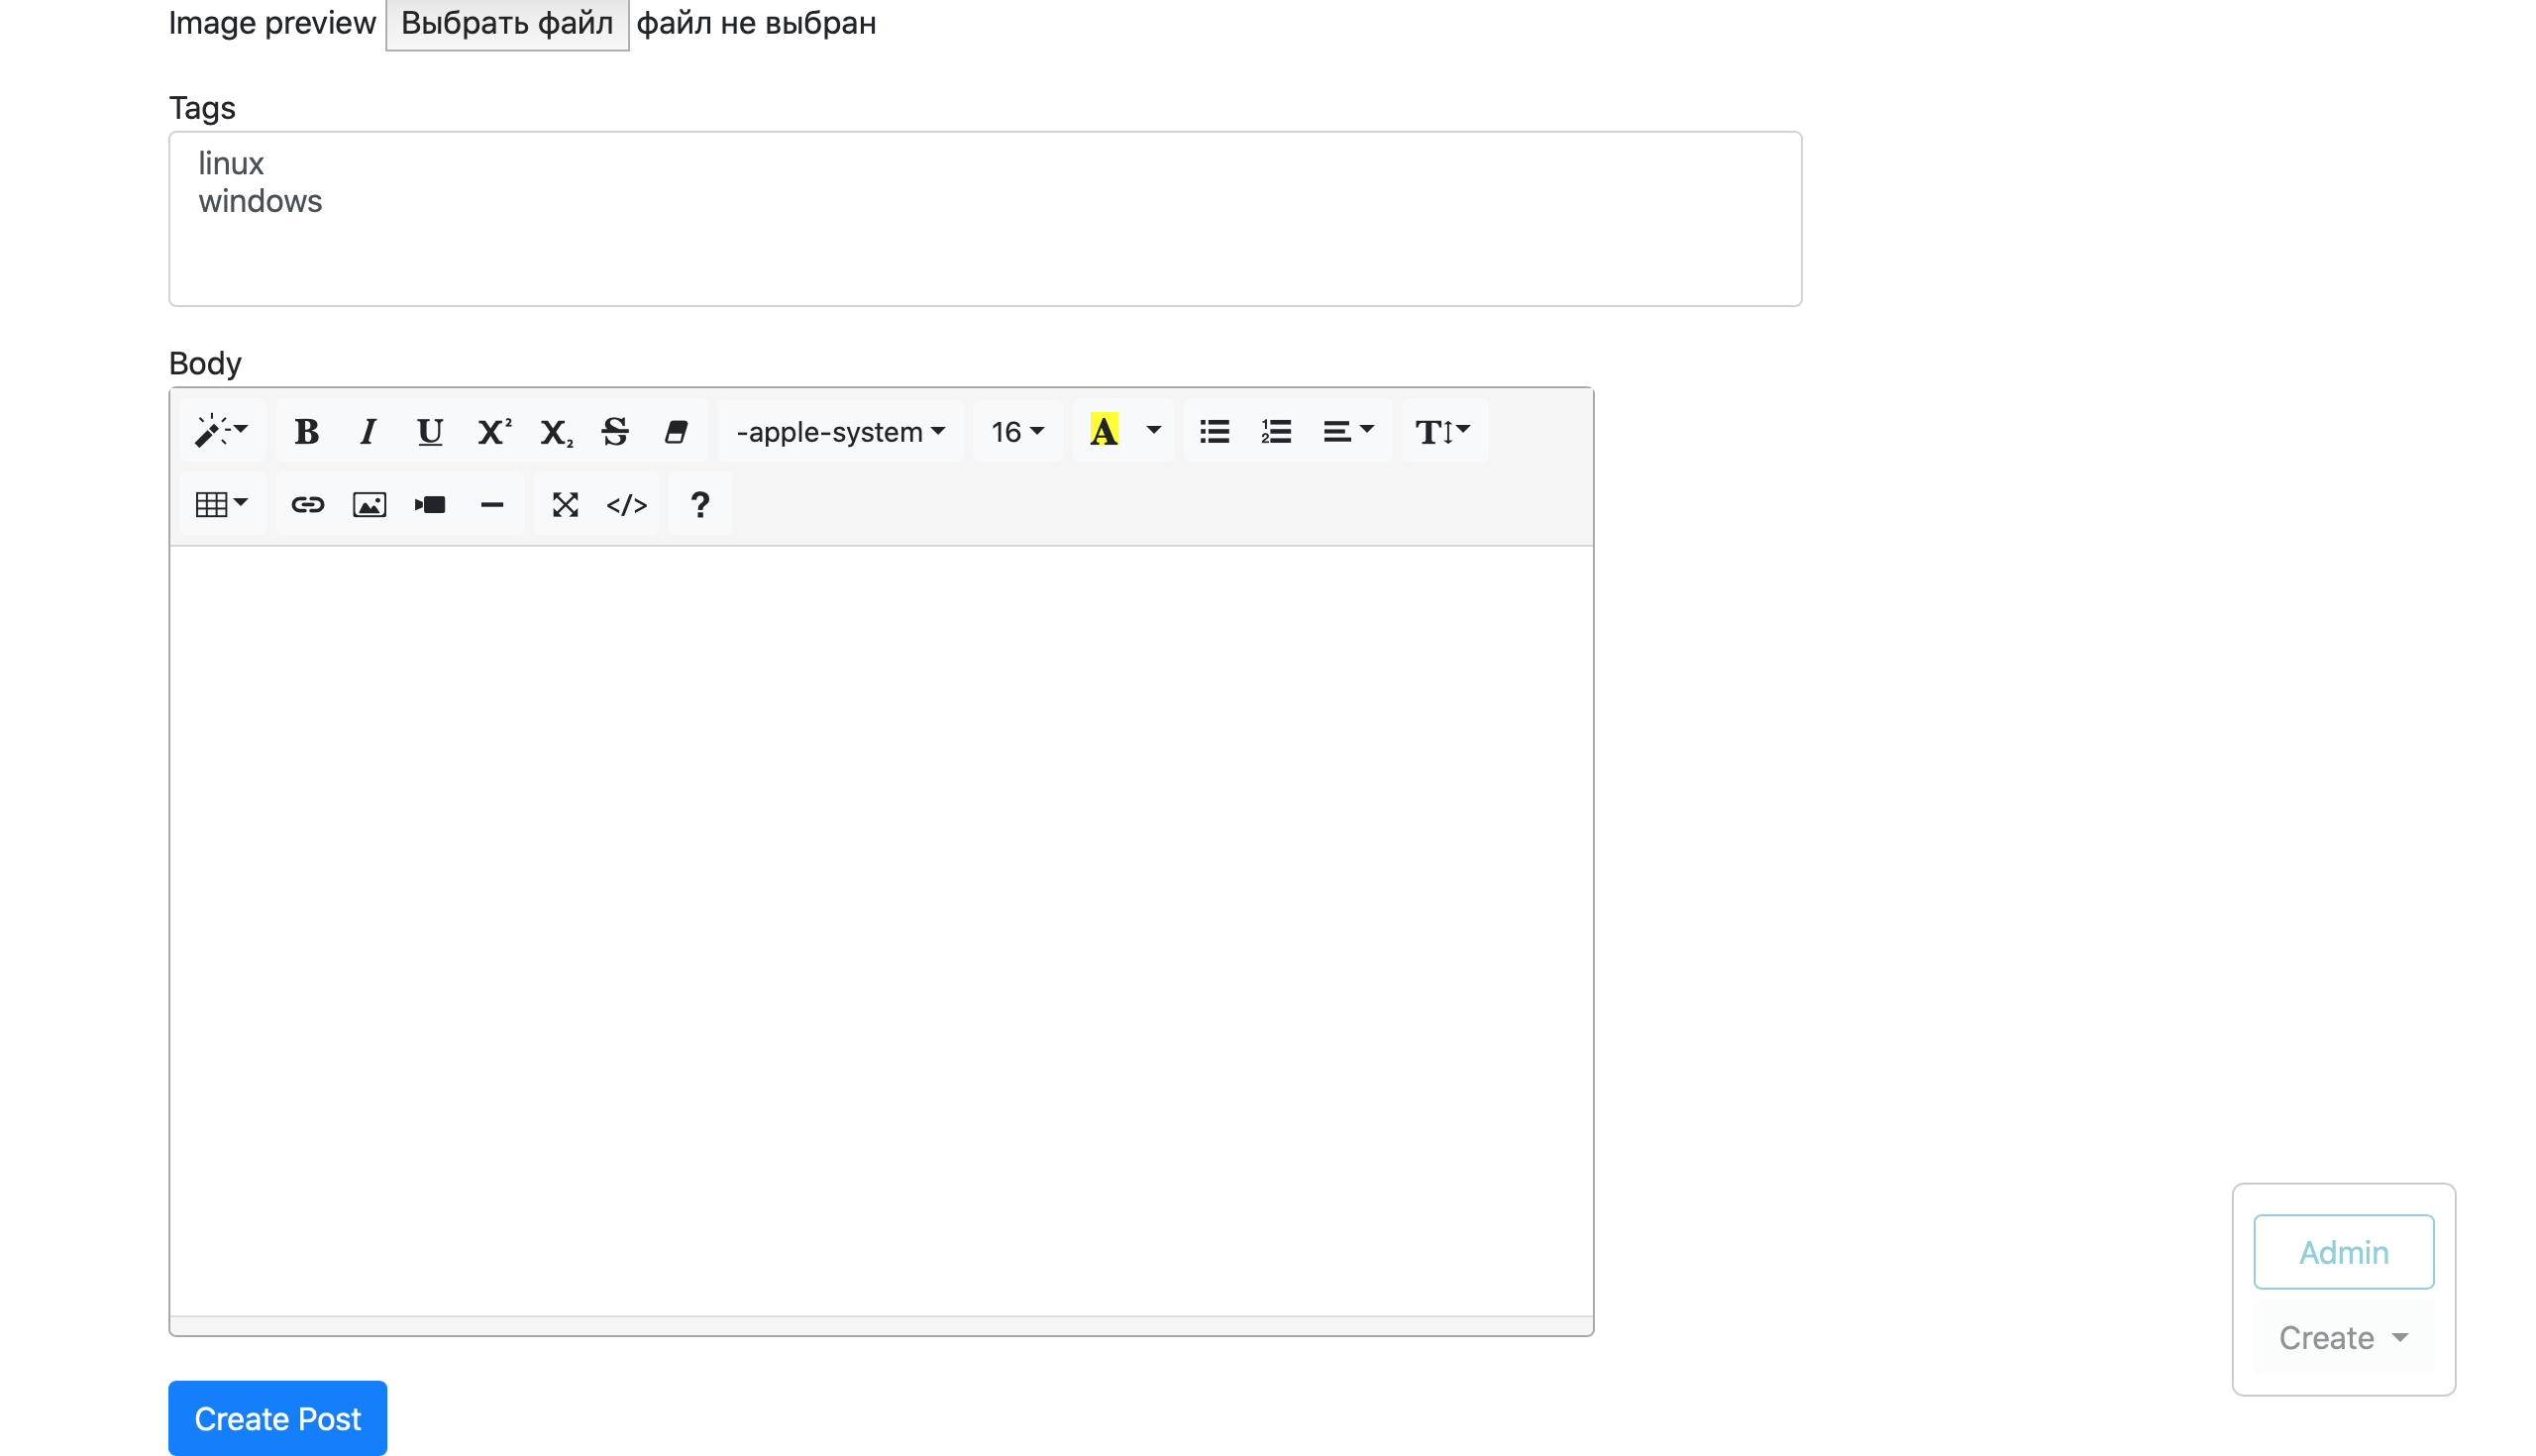Toggle fullscreen editing mode

[x=565, y=504]
